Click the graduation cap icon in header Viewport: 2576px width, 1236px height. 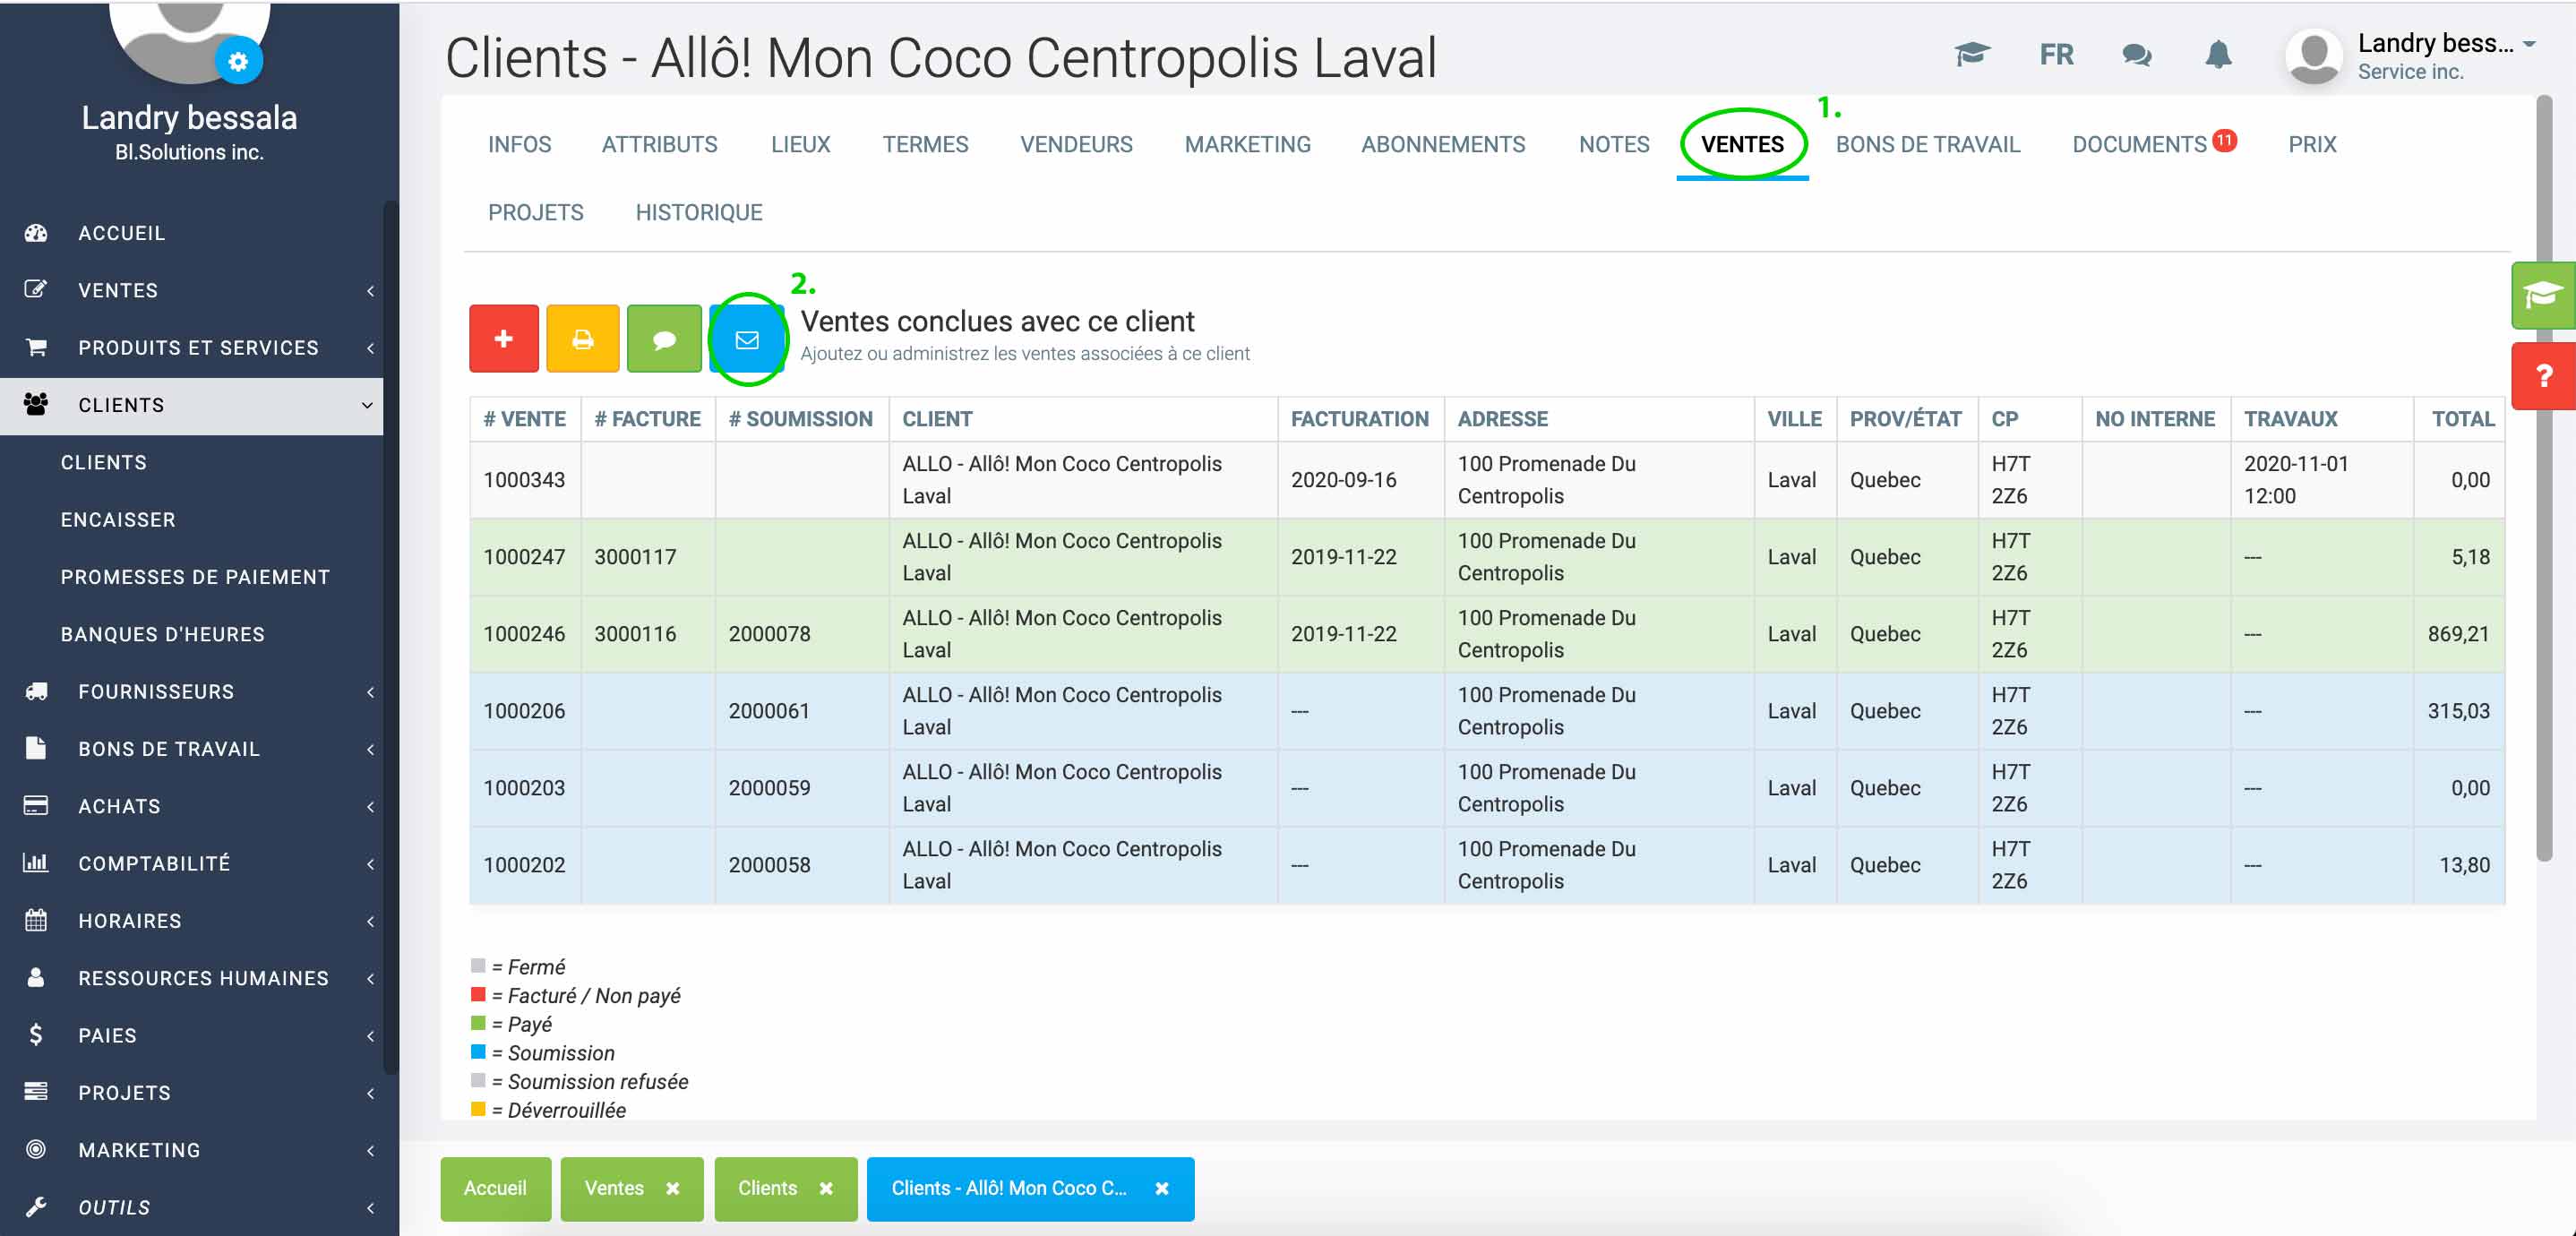pyautogui.click(x=1971, y=55)
